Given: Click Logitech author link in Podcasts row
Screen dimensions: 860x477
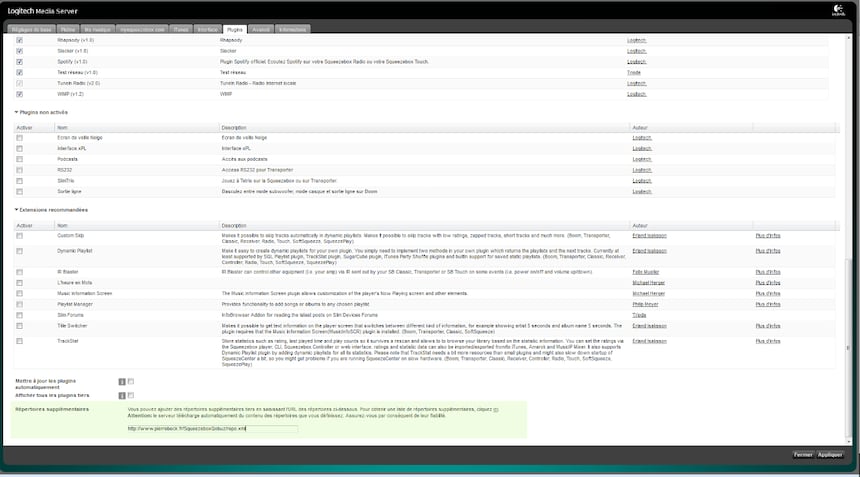Looking at the screenshot, I should point(642,159).
